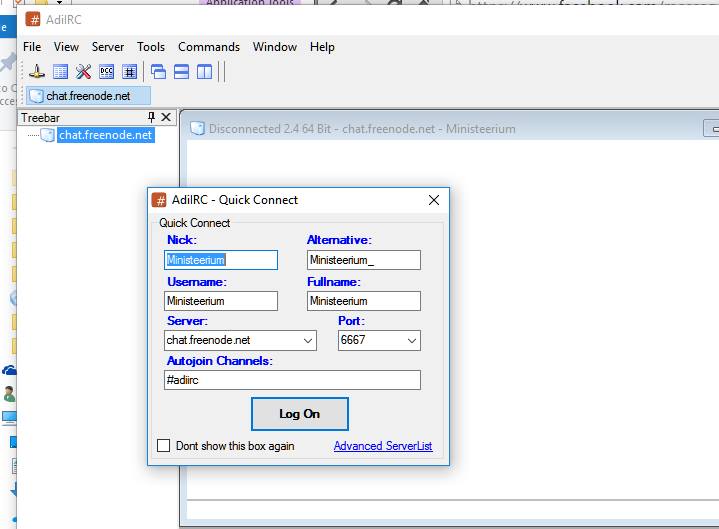
Task: Open the DCC toolbar icon
Action: point(106,72)
